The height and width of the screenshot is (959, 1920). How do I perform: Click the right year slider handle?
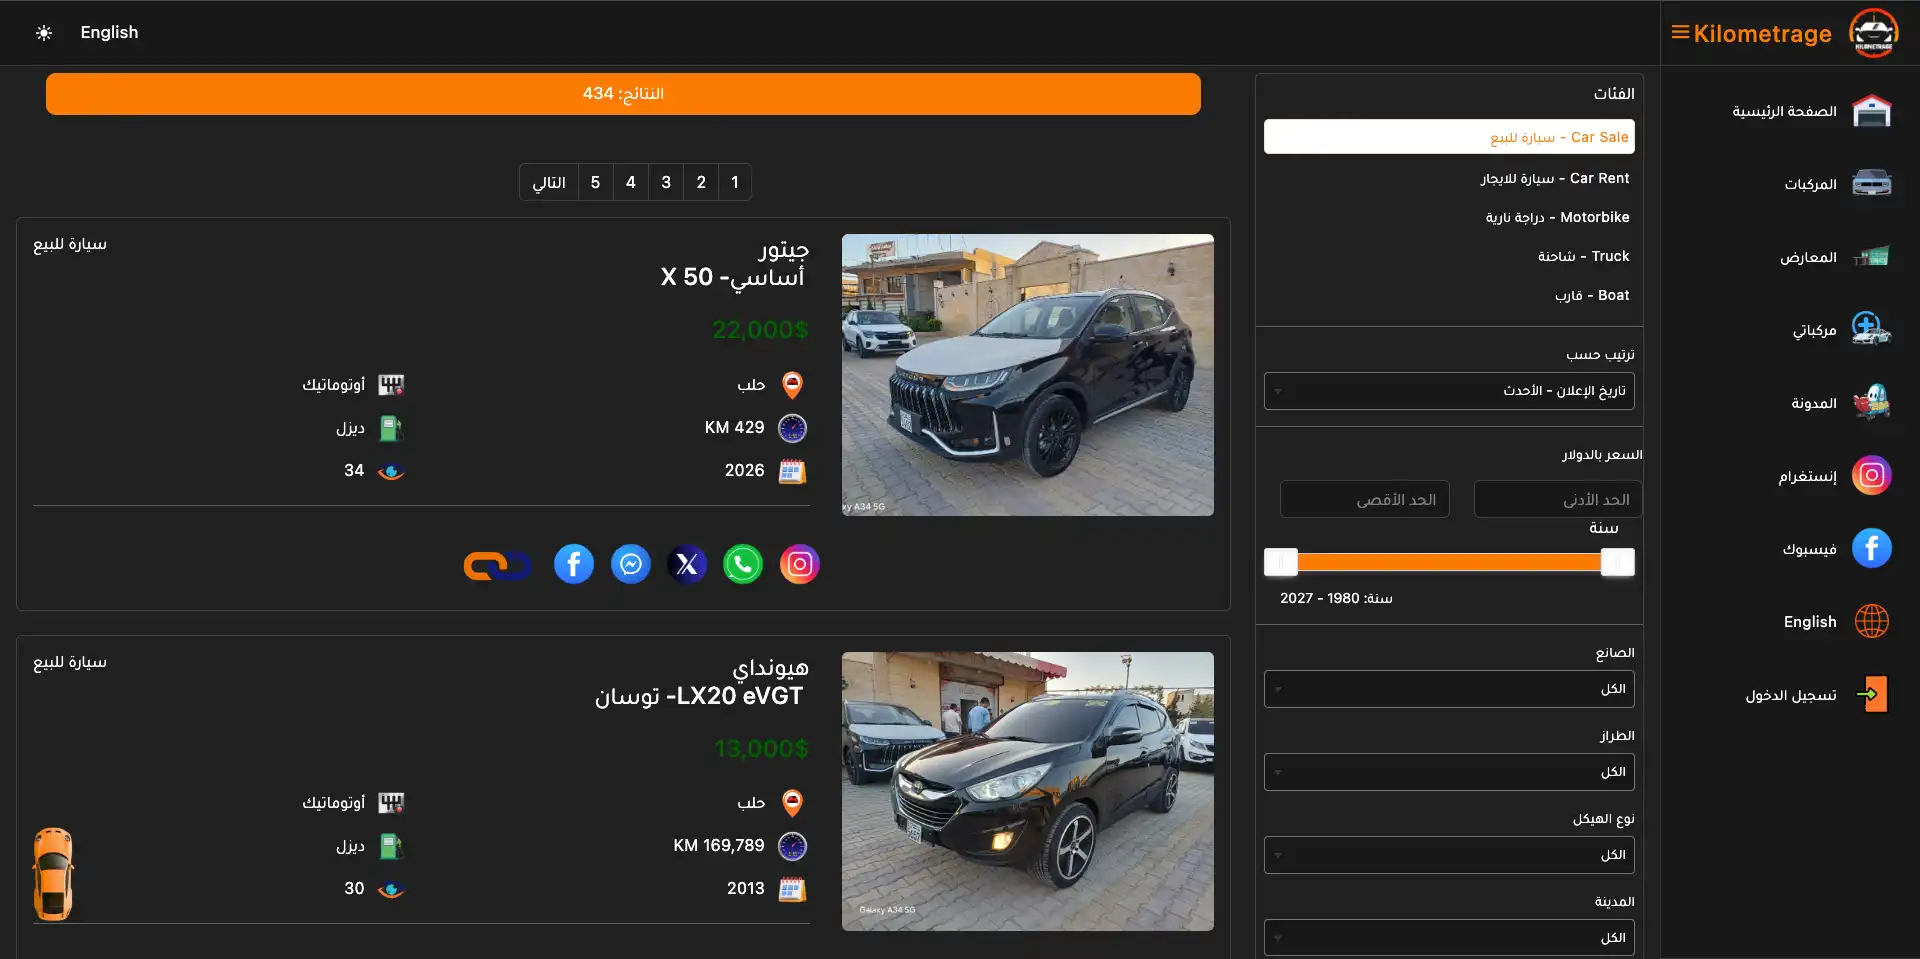coord(1617,562)
